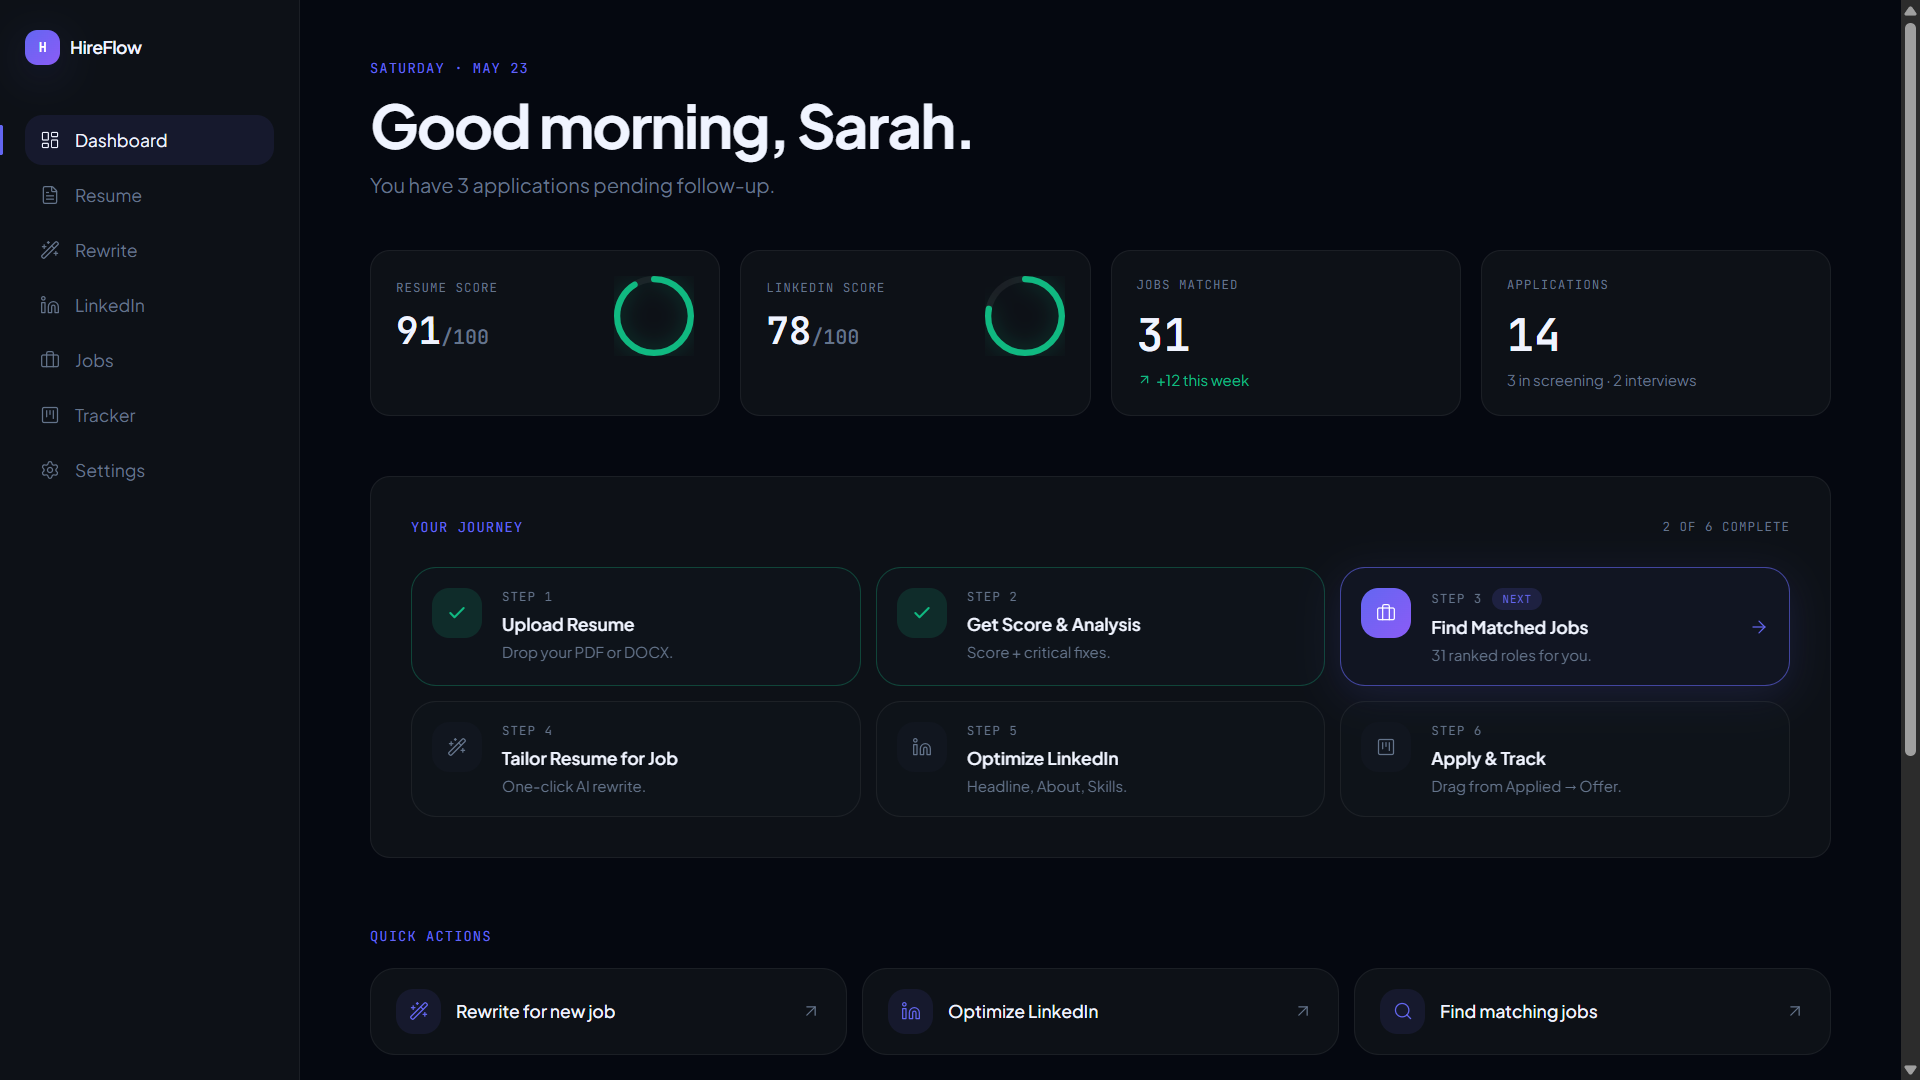1920x1080 pixels.
Task: Click the arrow on Find matching jobs
Action: (x=1795, y=1011)
